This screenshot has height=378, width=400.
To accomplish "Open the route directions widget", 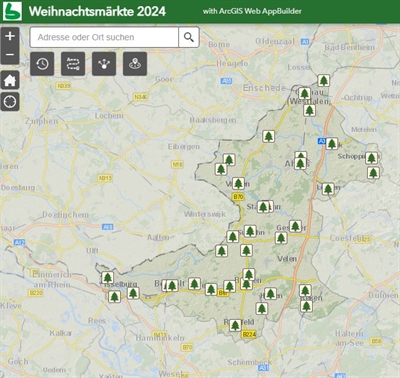I will point(73,64).
